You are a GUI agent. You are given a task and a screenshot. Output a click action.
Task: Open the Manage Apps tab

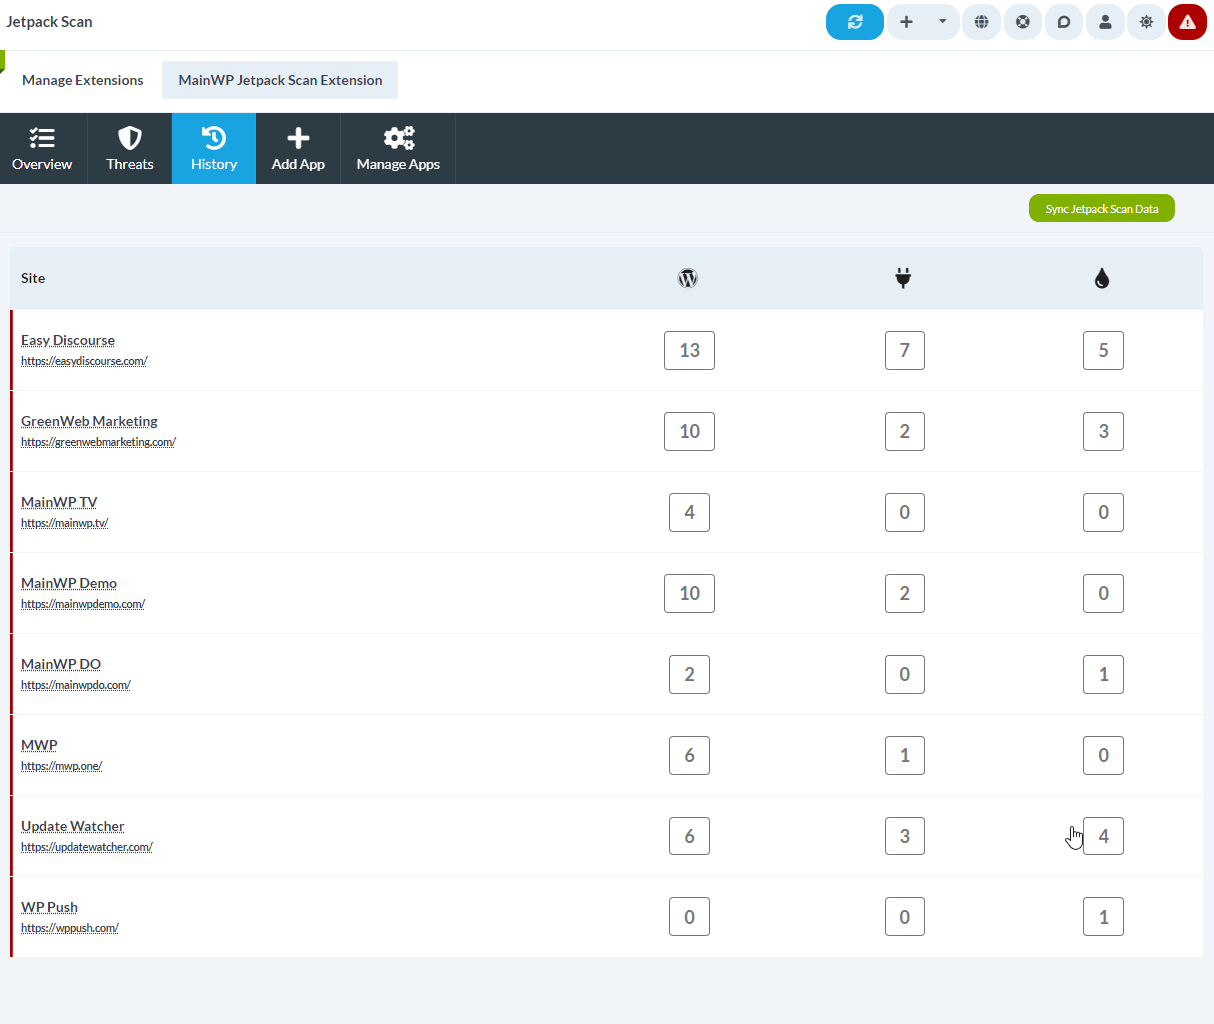(x=397, y=148)
